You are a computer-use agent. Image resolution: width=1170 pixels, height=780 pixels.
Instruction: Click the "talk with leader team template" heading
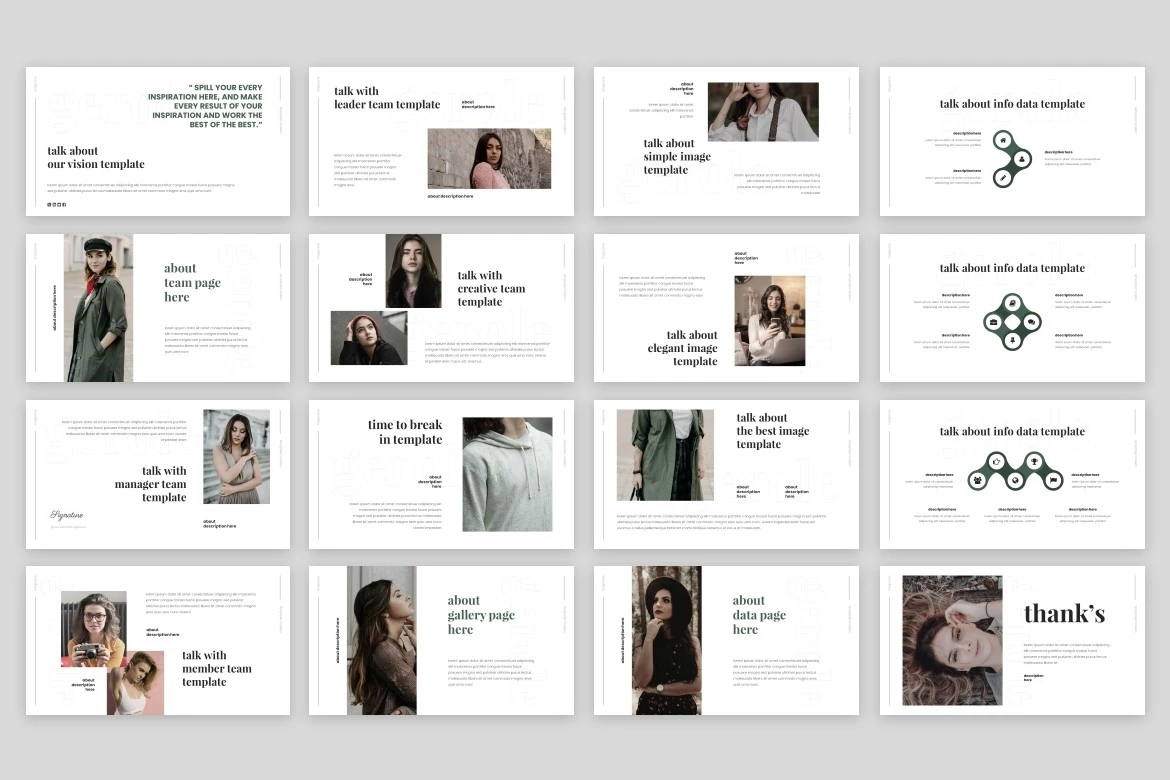point(387,98)
